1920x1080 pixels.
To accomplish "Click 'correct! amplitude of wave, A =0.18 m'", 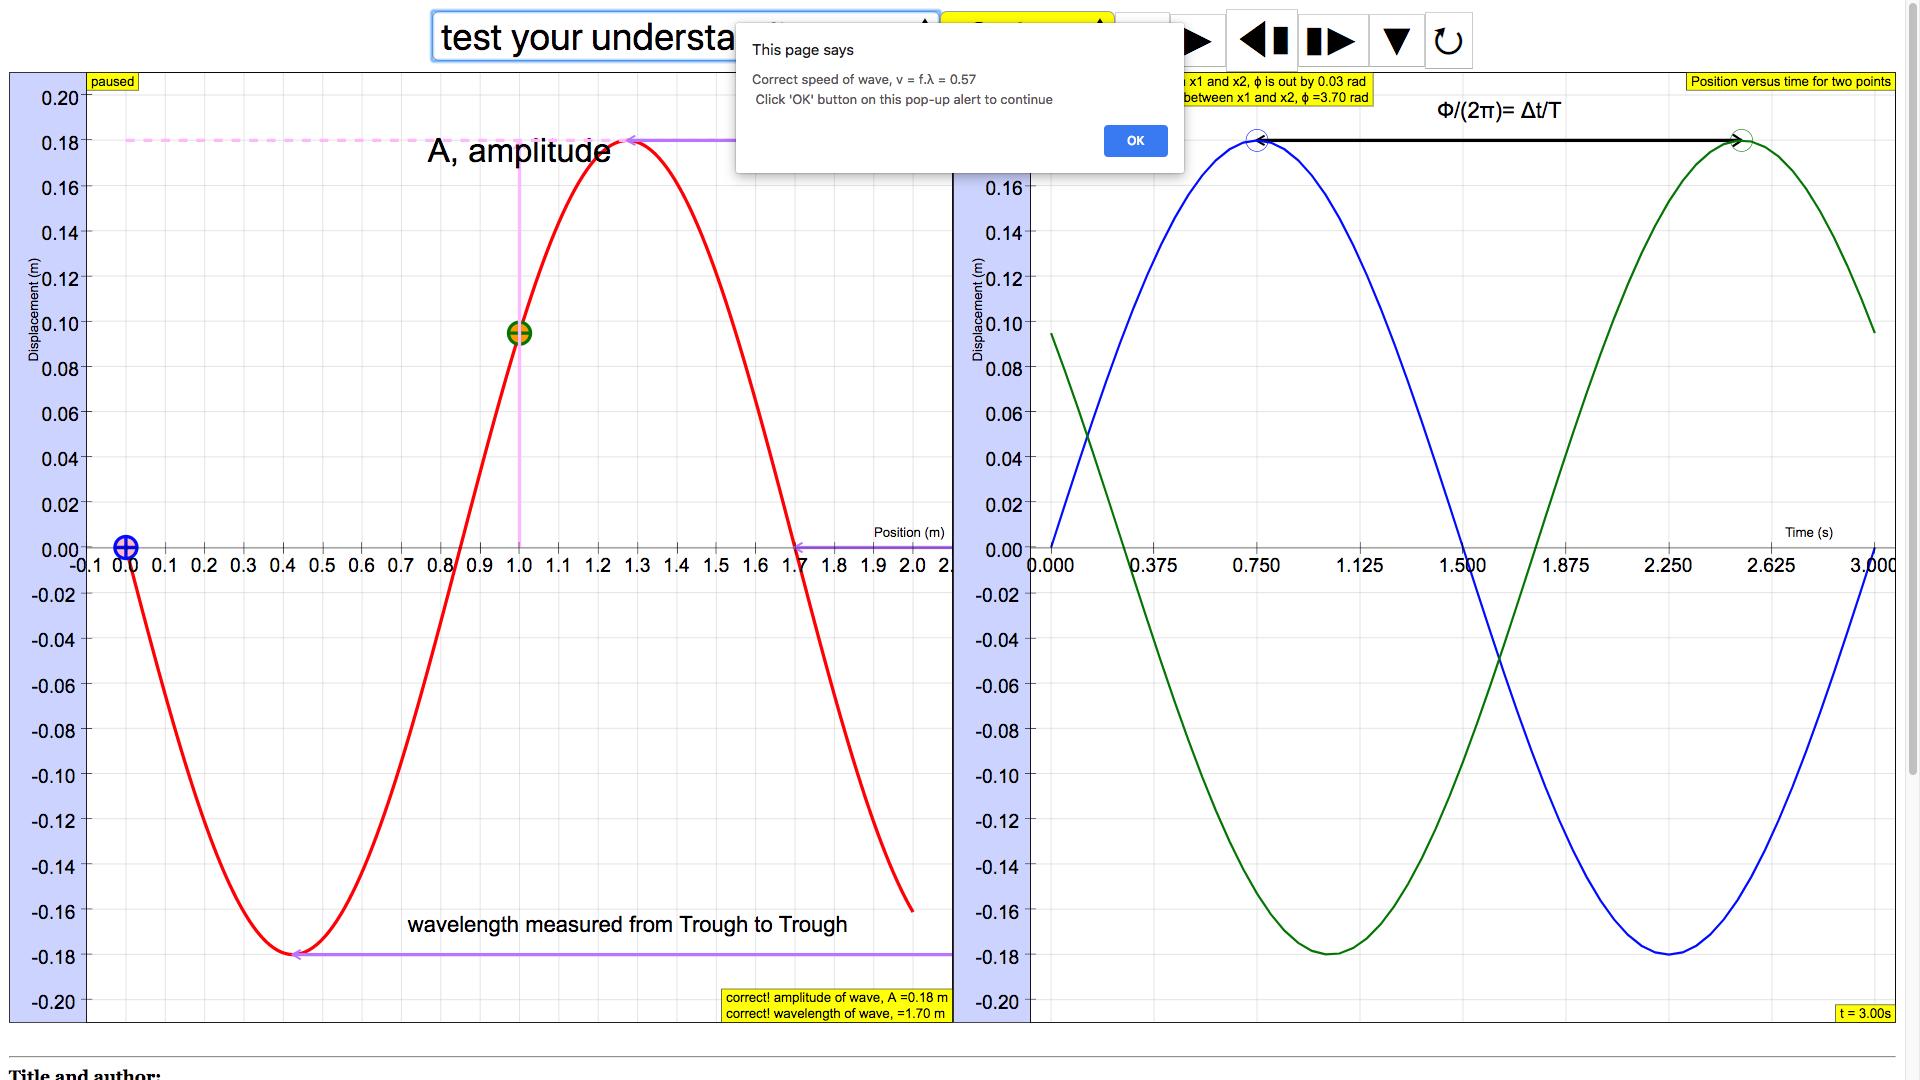I will coord(836,997).
